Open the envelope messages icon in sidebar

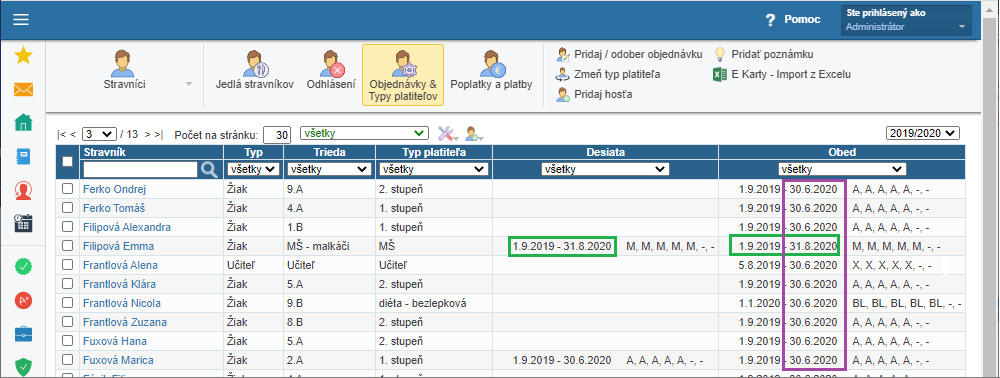[x=24, y=90]
